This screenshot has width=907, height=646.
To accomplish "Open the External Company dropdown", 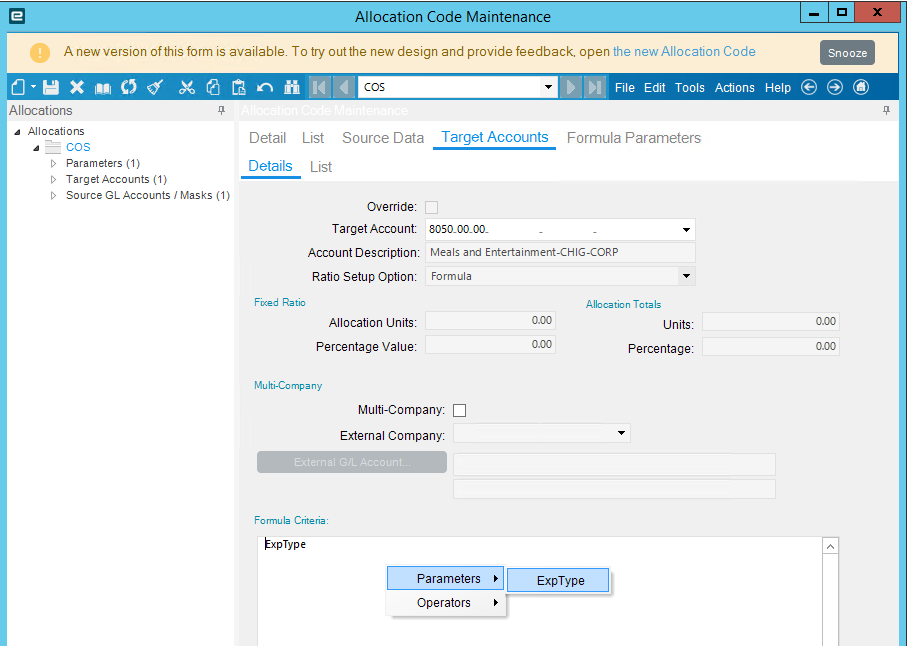I will tap(621, 433).
